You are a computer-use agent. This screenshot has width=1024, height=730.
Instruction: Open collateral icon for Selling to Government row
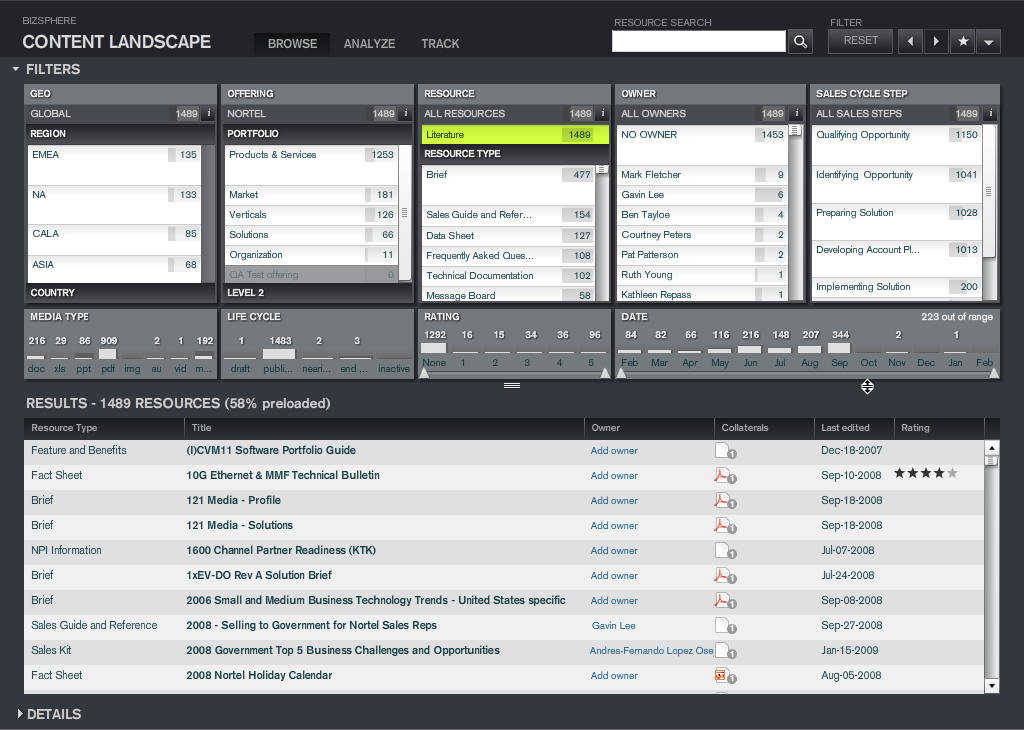pyautogui.click(x=725, y=626)
